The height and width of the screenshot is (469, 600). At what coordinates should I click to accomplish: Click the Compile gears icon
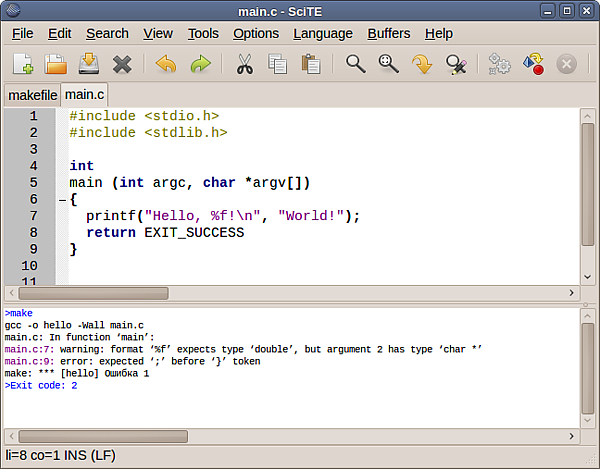tap(499, 65)
